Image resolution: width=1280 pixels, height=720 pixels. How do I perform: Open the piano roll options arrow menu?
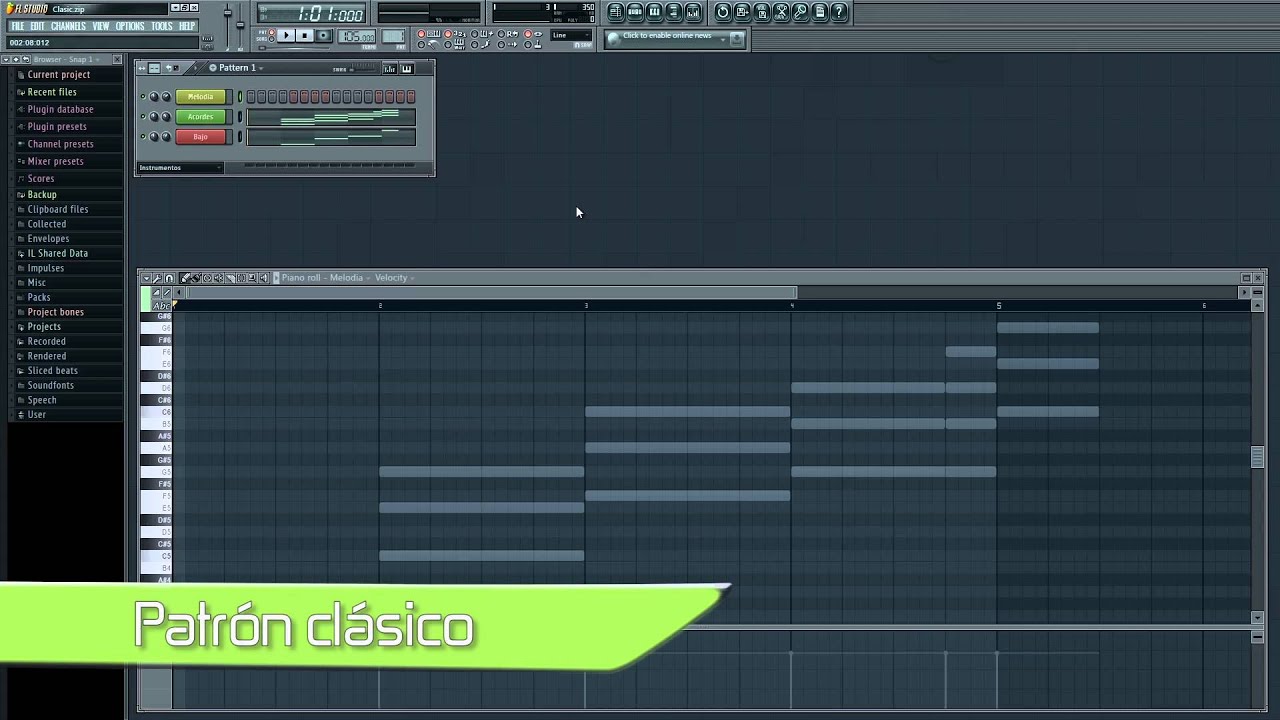(x=146, y=278)
